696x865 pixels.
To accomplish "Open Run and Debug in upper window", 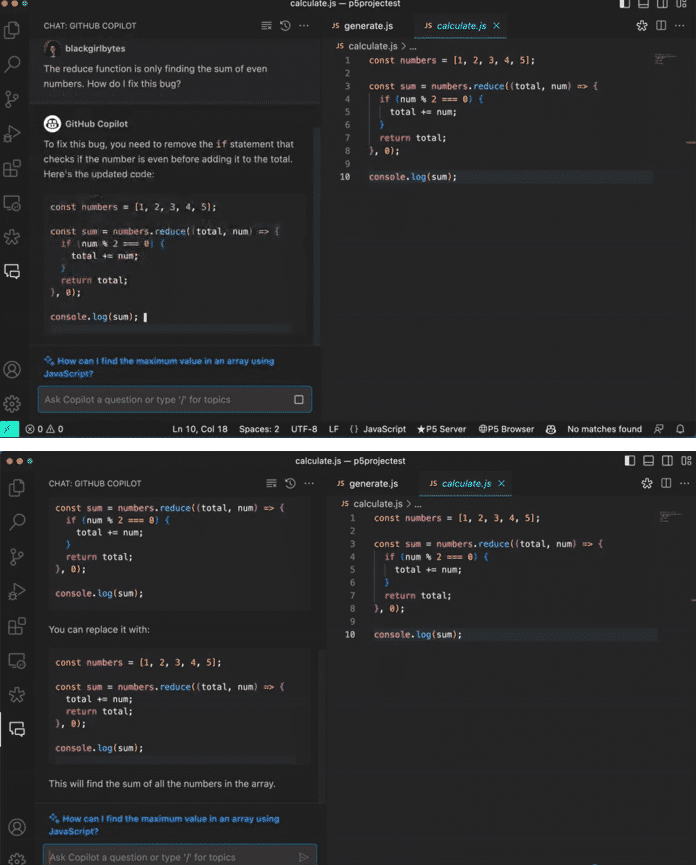I will click(13, 133).
